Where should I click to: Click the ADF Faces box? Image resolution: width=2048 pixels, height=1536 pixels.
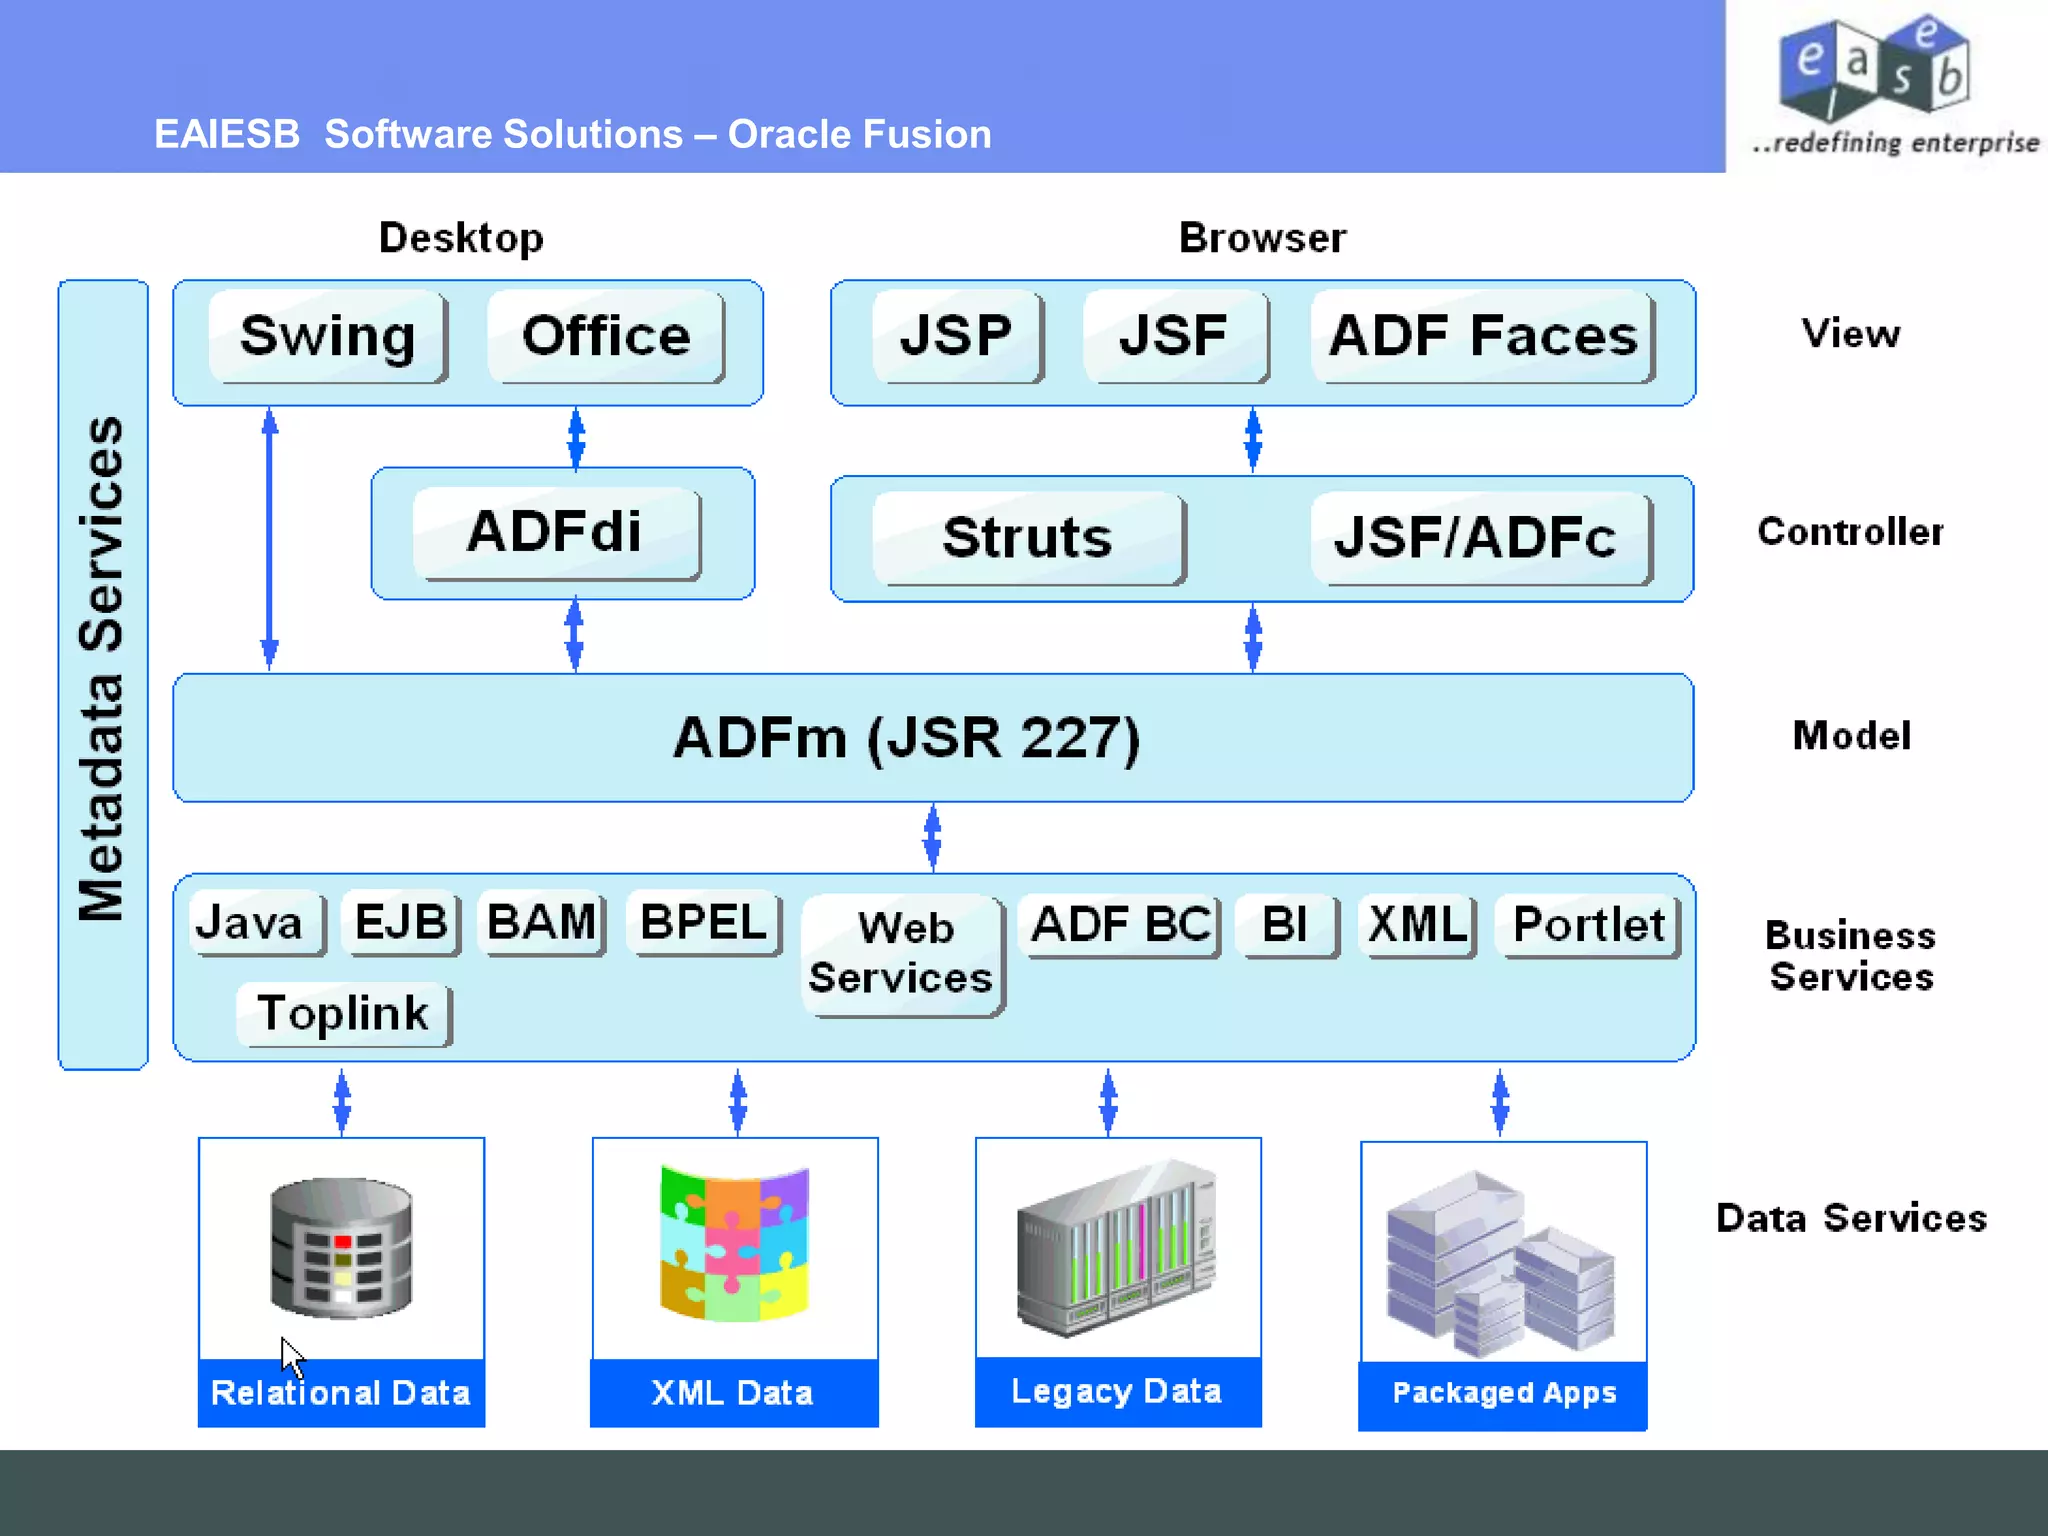(x=1482, y=337)
